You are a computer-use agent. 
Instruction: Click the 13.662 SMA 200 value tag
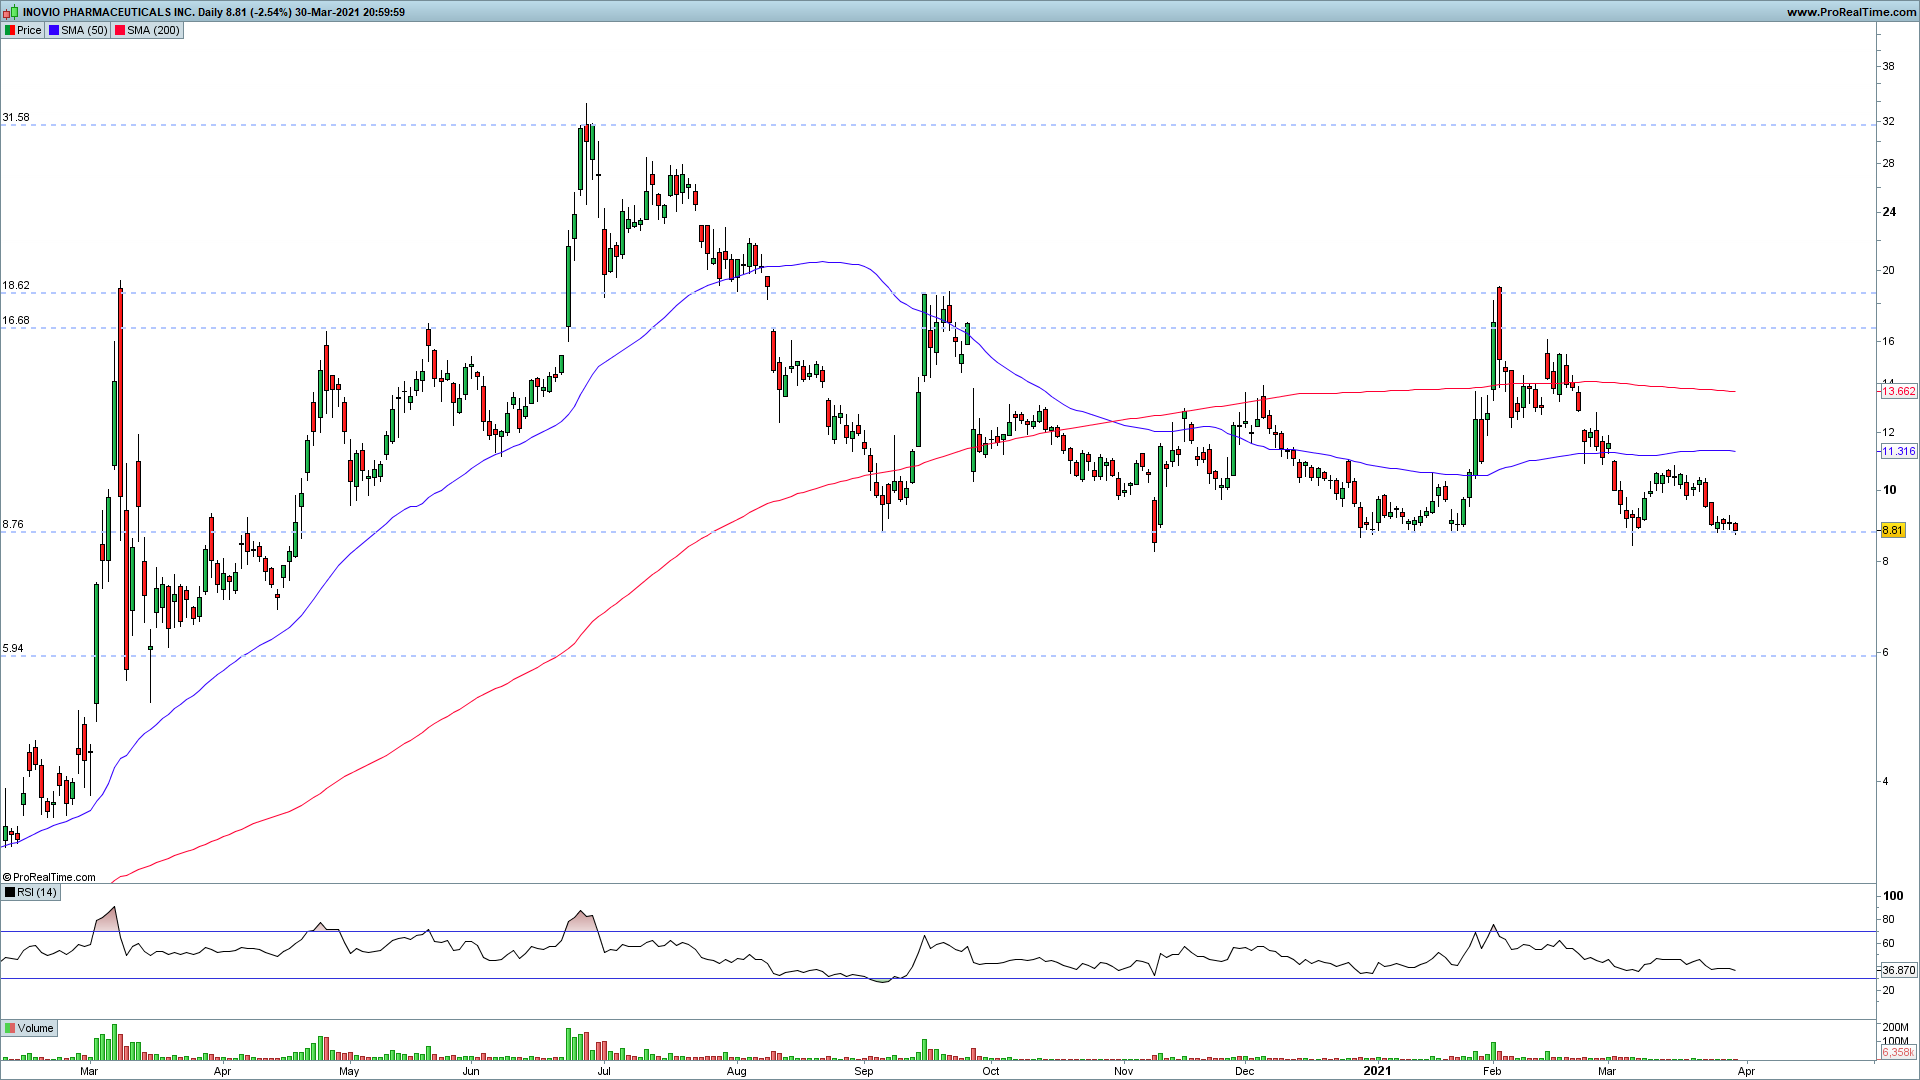1898,391
